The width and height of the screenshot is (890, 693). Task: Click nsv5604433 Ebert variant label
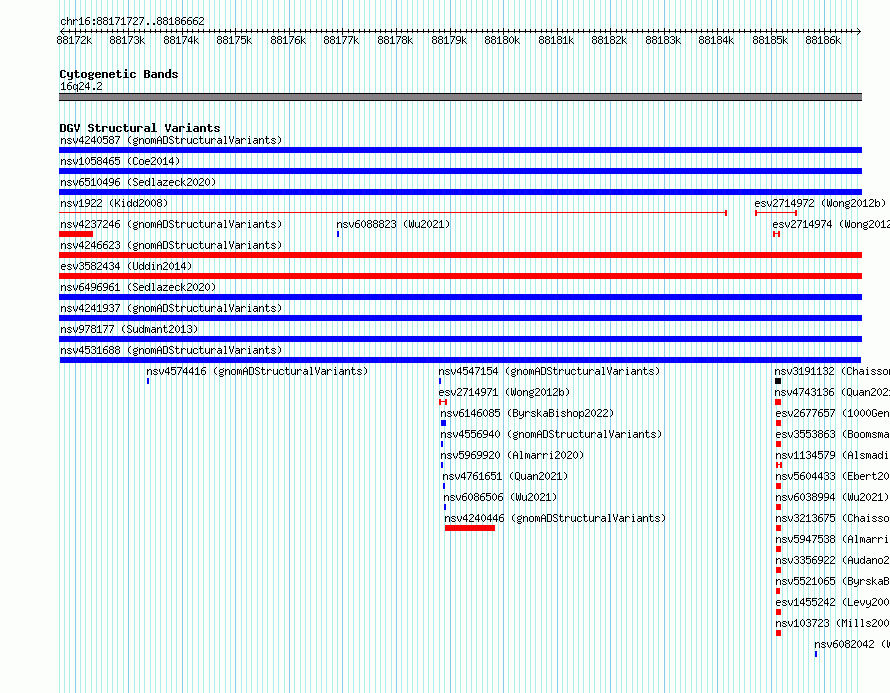click(833, 476)
